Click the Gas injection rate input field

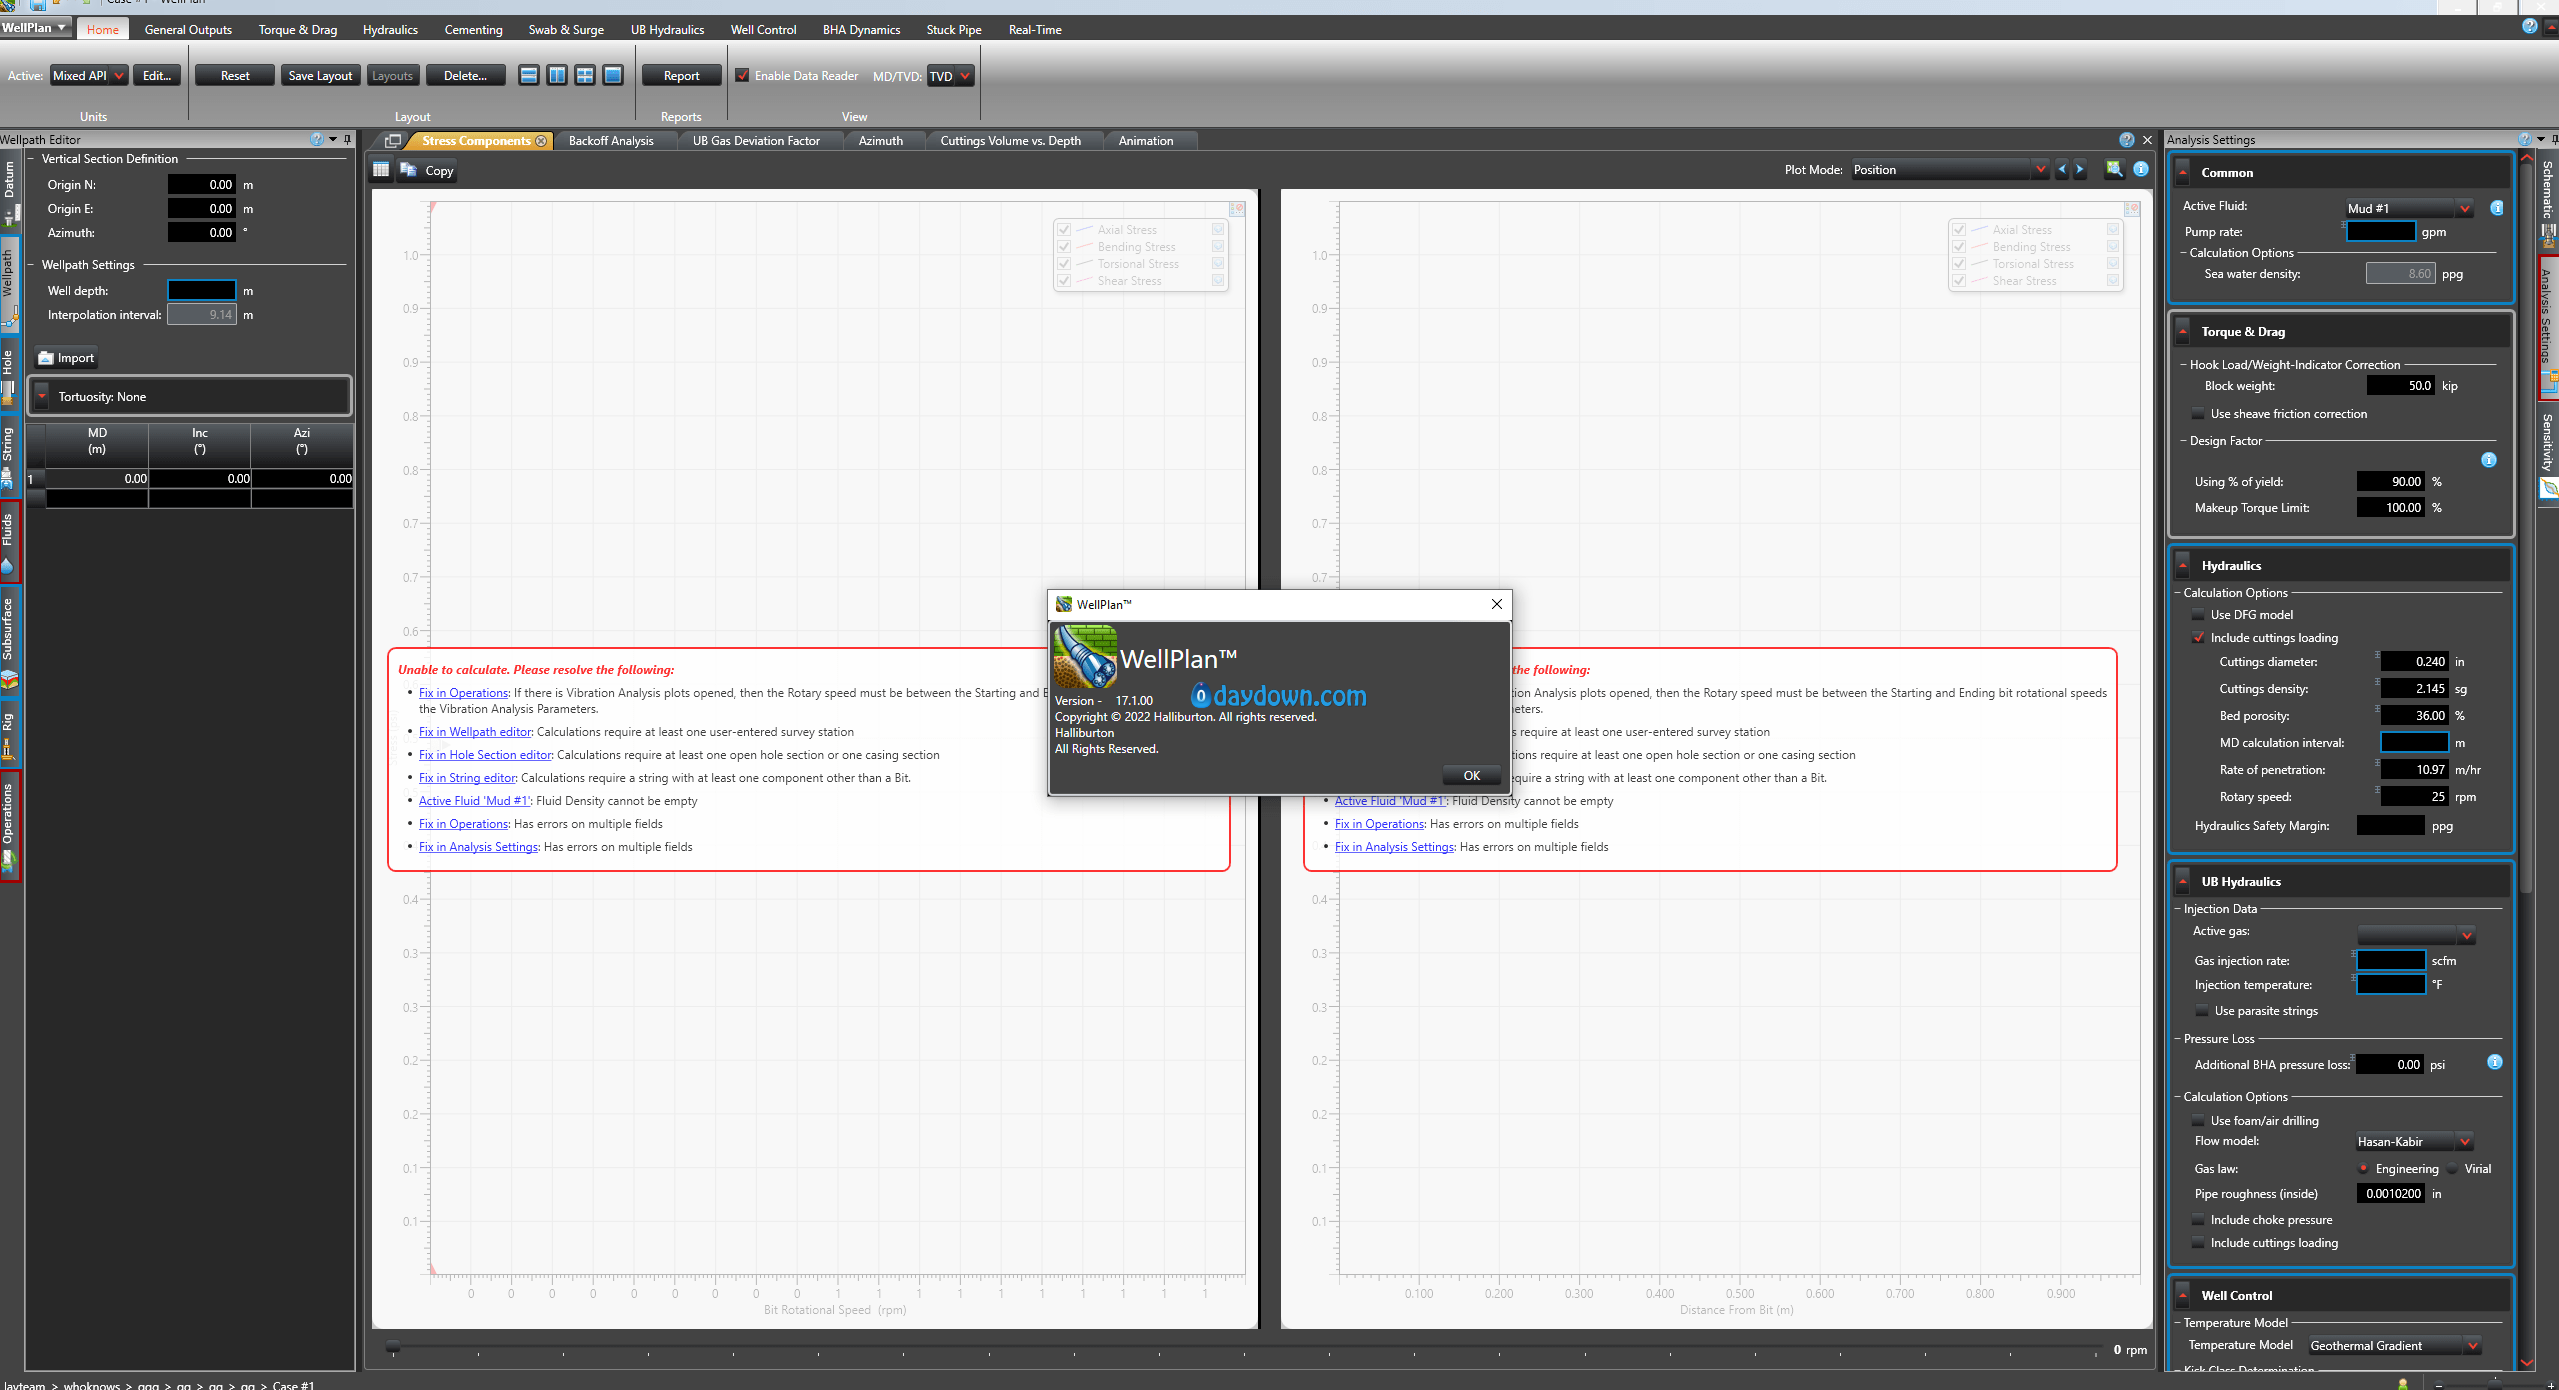pyautogui.click(x=2390, y=961)
